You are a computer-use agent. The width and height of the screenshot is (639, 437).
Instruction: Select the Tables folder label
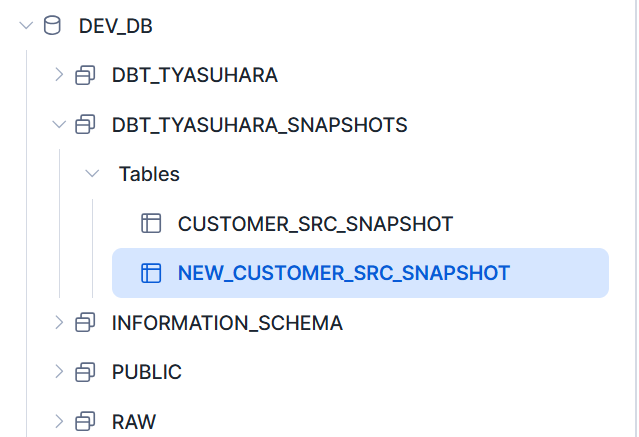pos(149,174)
